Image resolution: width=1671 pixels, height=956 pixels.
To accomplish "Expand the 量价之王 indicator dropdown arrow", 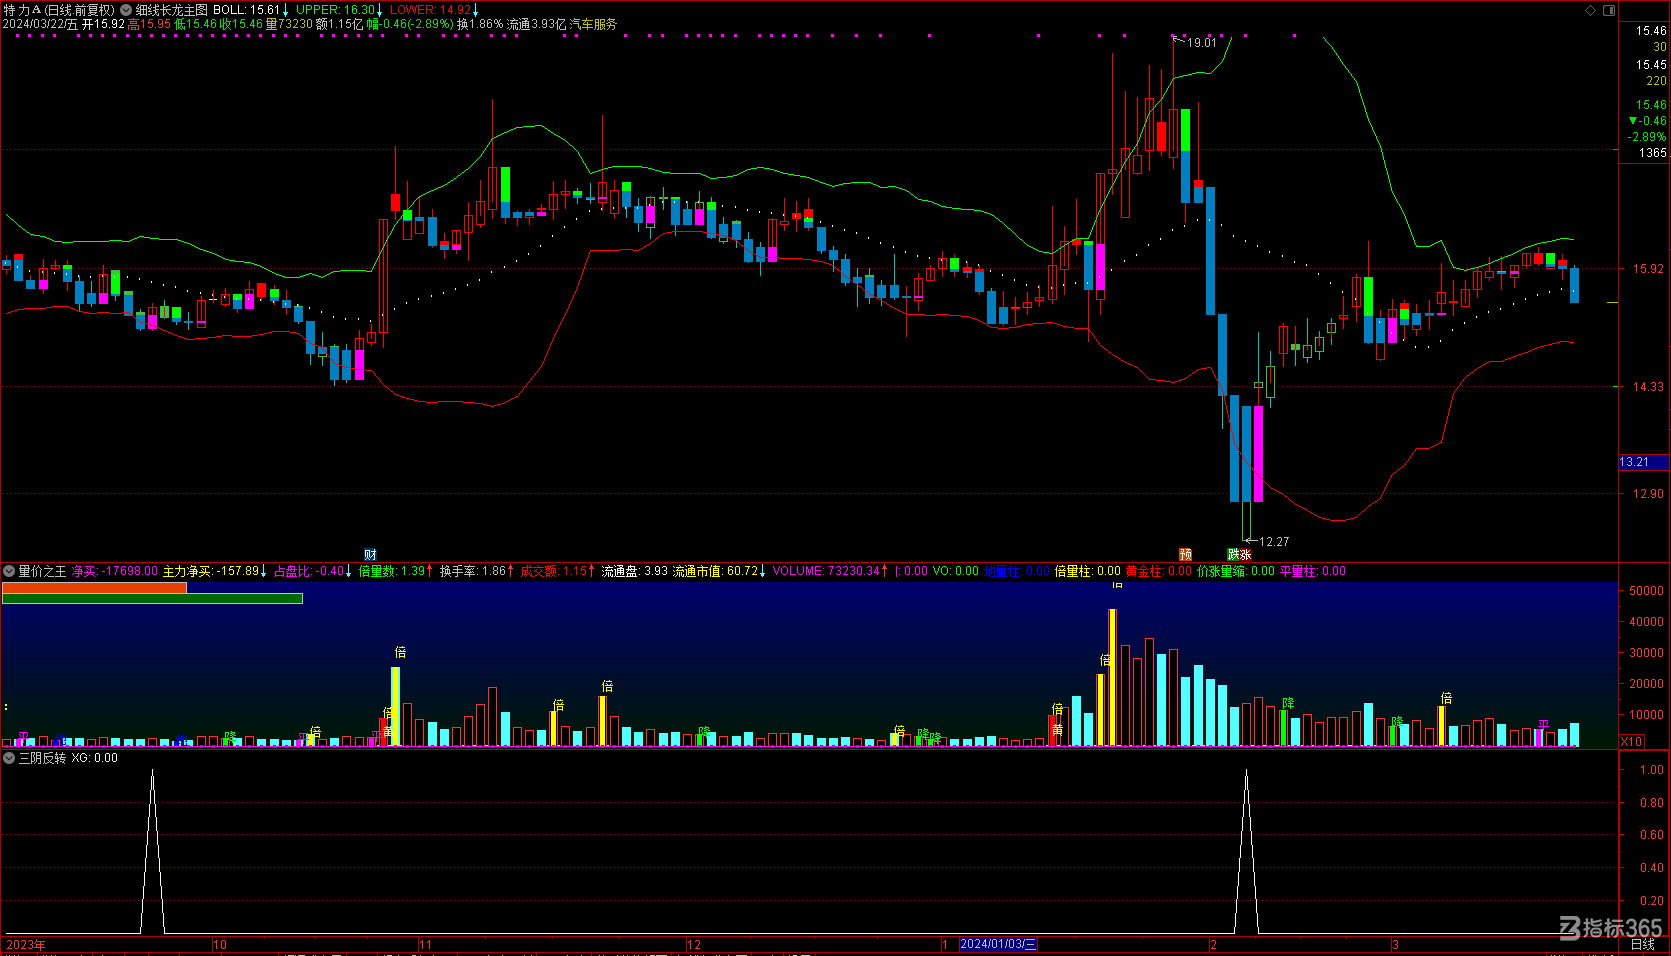I will click(9, 571).
